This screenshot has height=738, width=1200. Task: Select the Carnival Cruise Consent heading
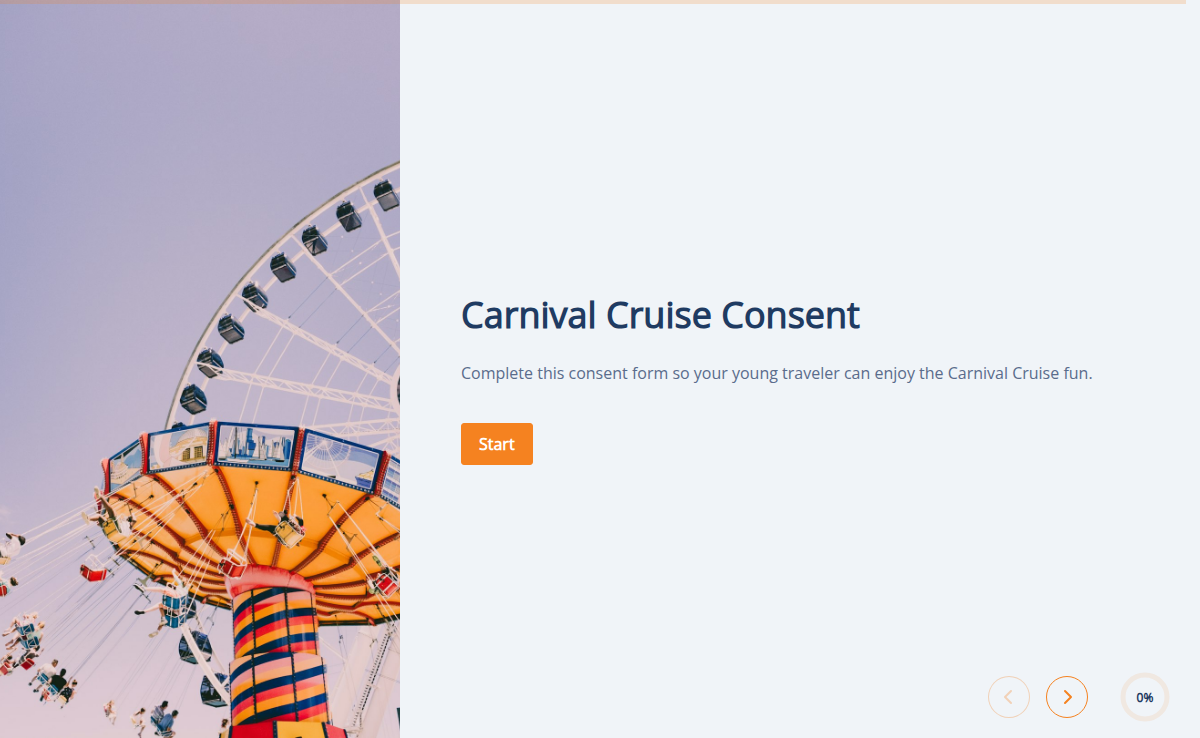click(x=660, y=315)
